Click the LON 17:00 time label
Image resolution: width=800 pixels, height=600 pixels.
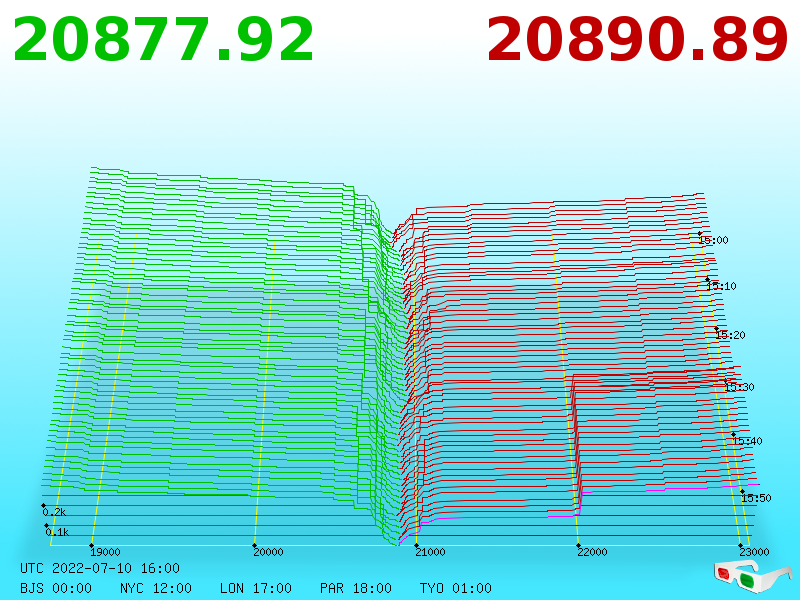(x=256, y=588)
